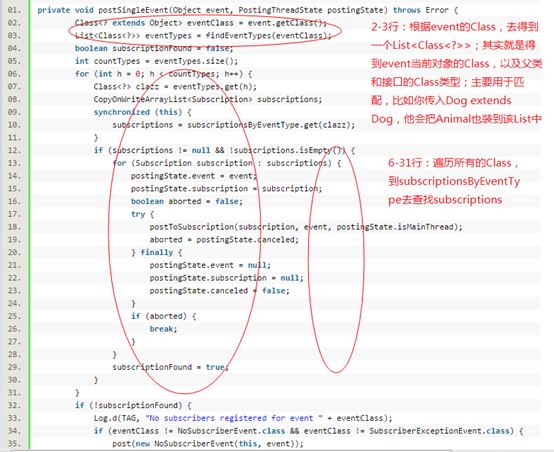This screenshot has width=554, height=452.
Task: Click 'subscriptionFound = true;' line
Action: tap(170, 367)
